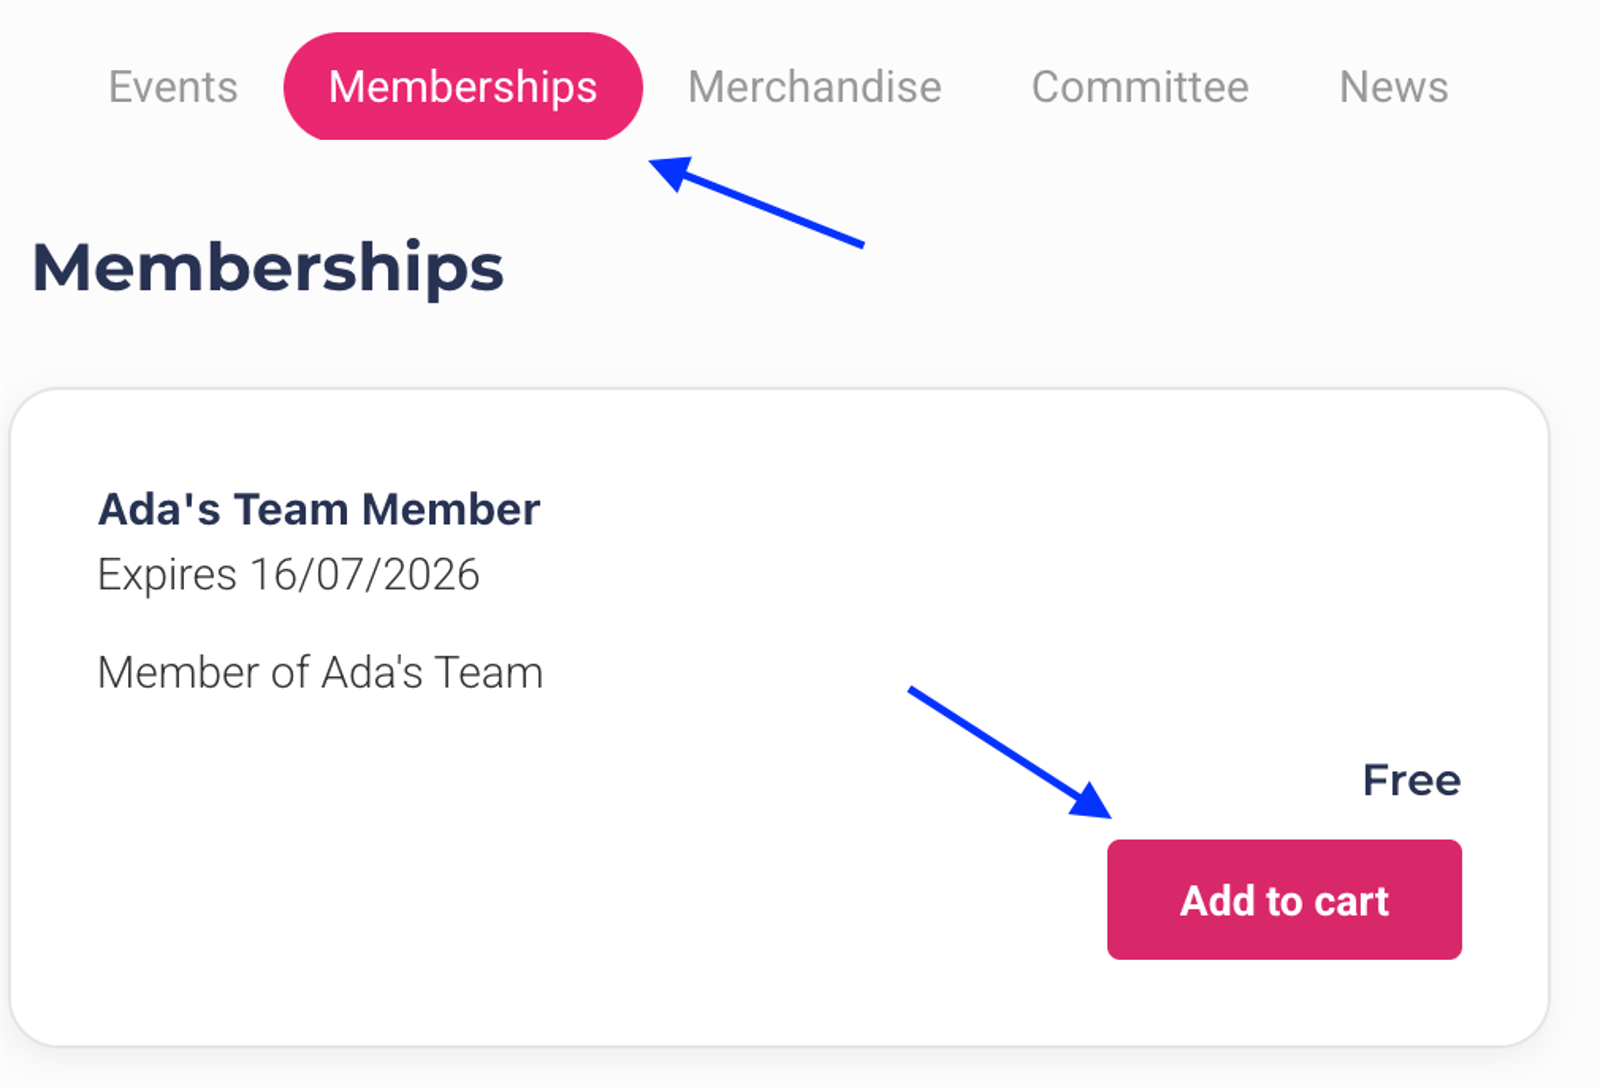Click the arrowhead beside the Memberships tab

[672, 172]
